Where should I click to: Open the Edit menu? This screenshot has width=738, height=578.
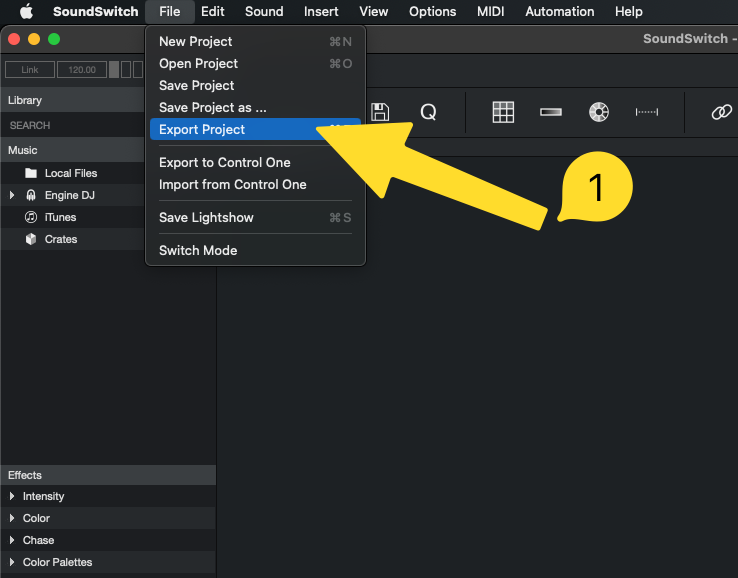[x=212, y=11]
